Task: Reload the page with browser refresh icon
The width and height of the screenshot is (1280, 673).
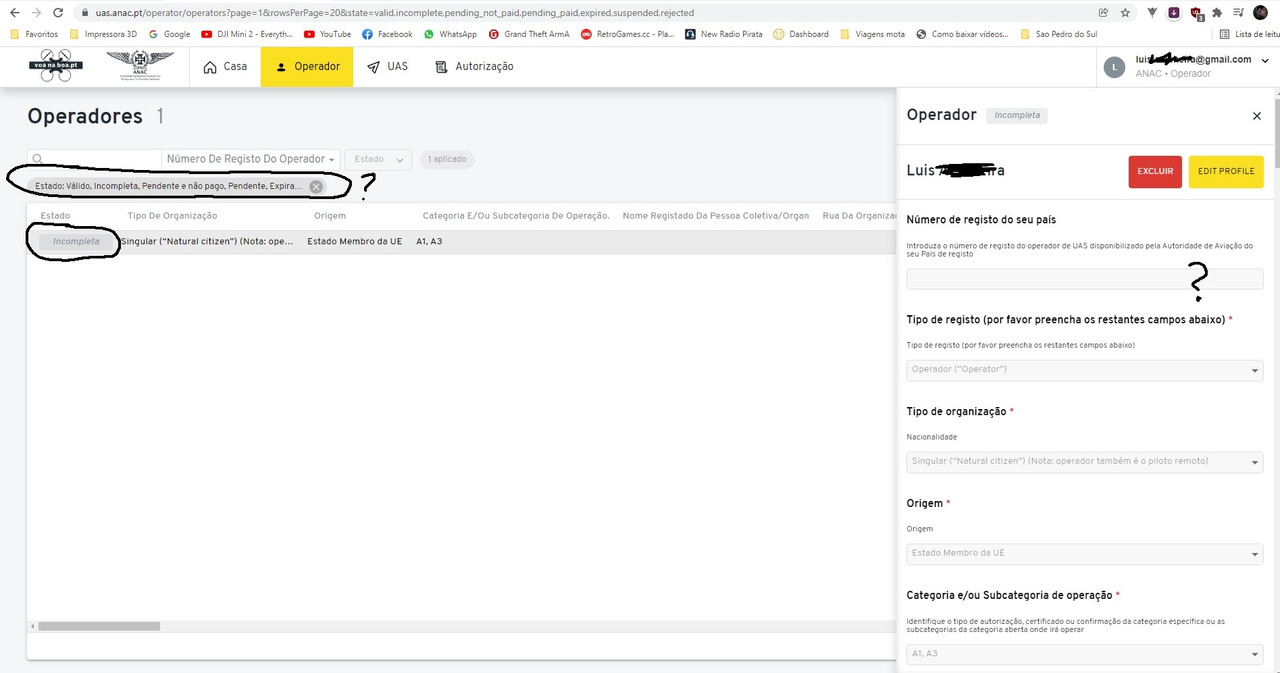Action: (x=59, y=13)
